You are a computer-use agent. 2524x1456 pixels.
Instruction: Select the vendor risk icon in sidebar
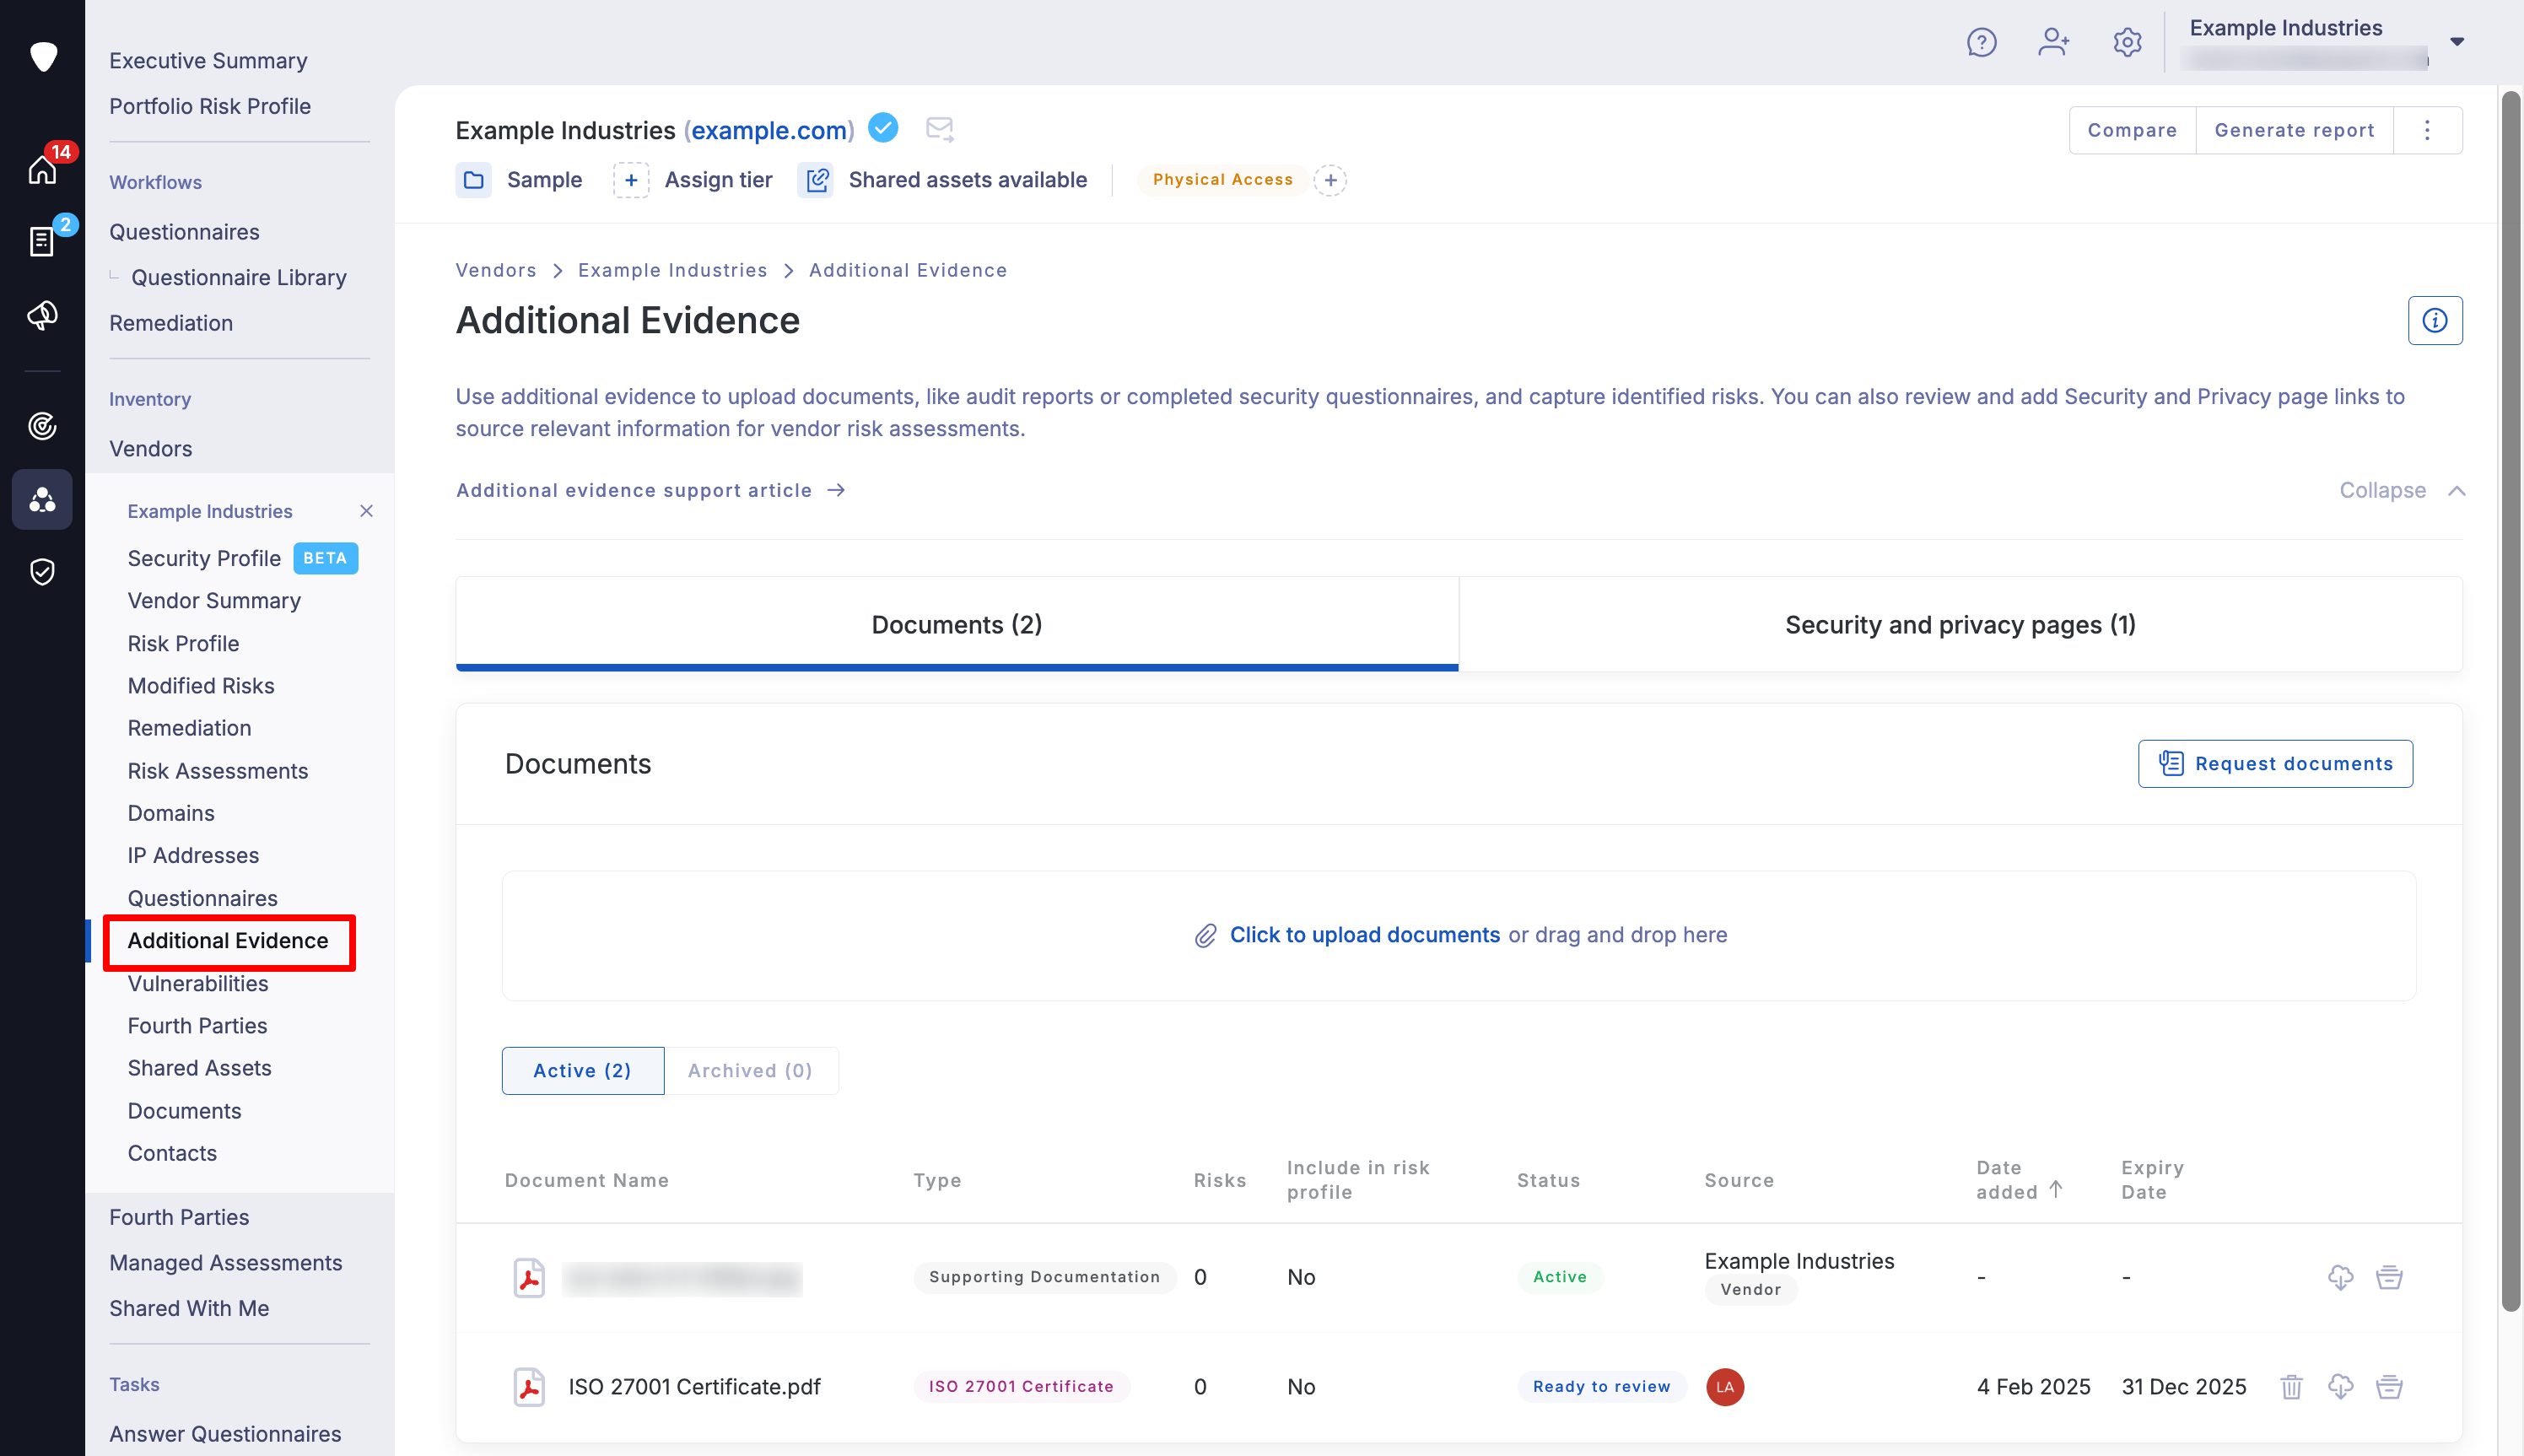[x=42, y=499]
